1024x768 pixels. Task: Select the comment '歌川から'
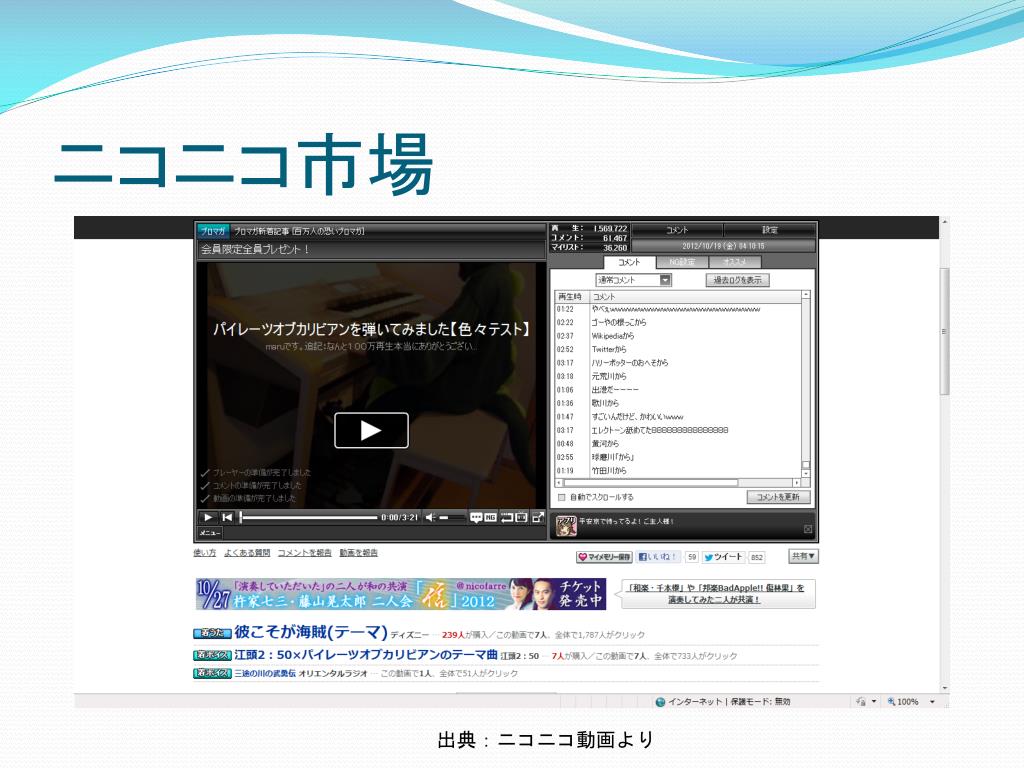tap(605, 404)
